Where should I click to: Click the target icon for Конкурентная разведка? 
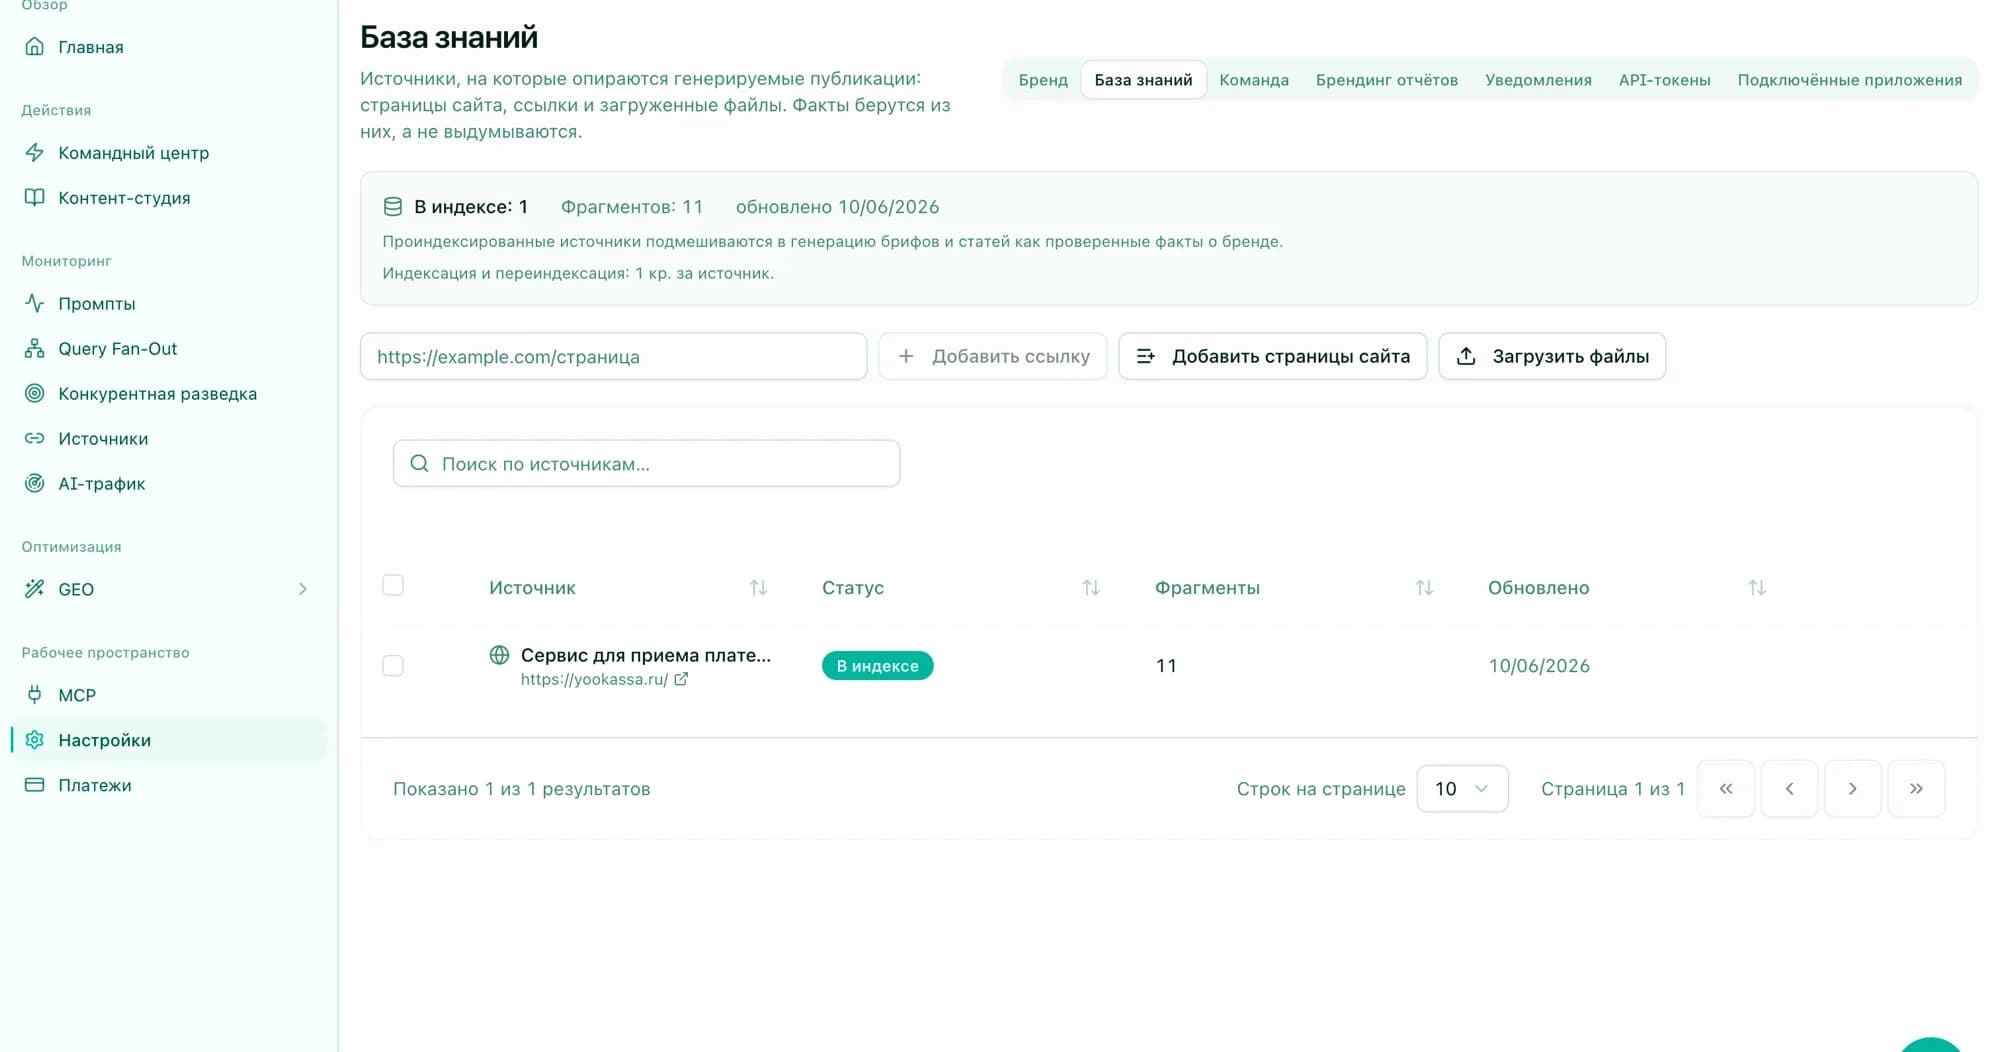pos(34,393)
